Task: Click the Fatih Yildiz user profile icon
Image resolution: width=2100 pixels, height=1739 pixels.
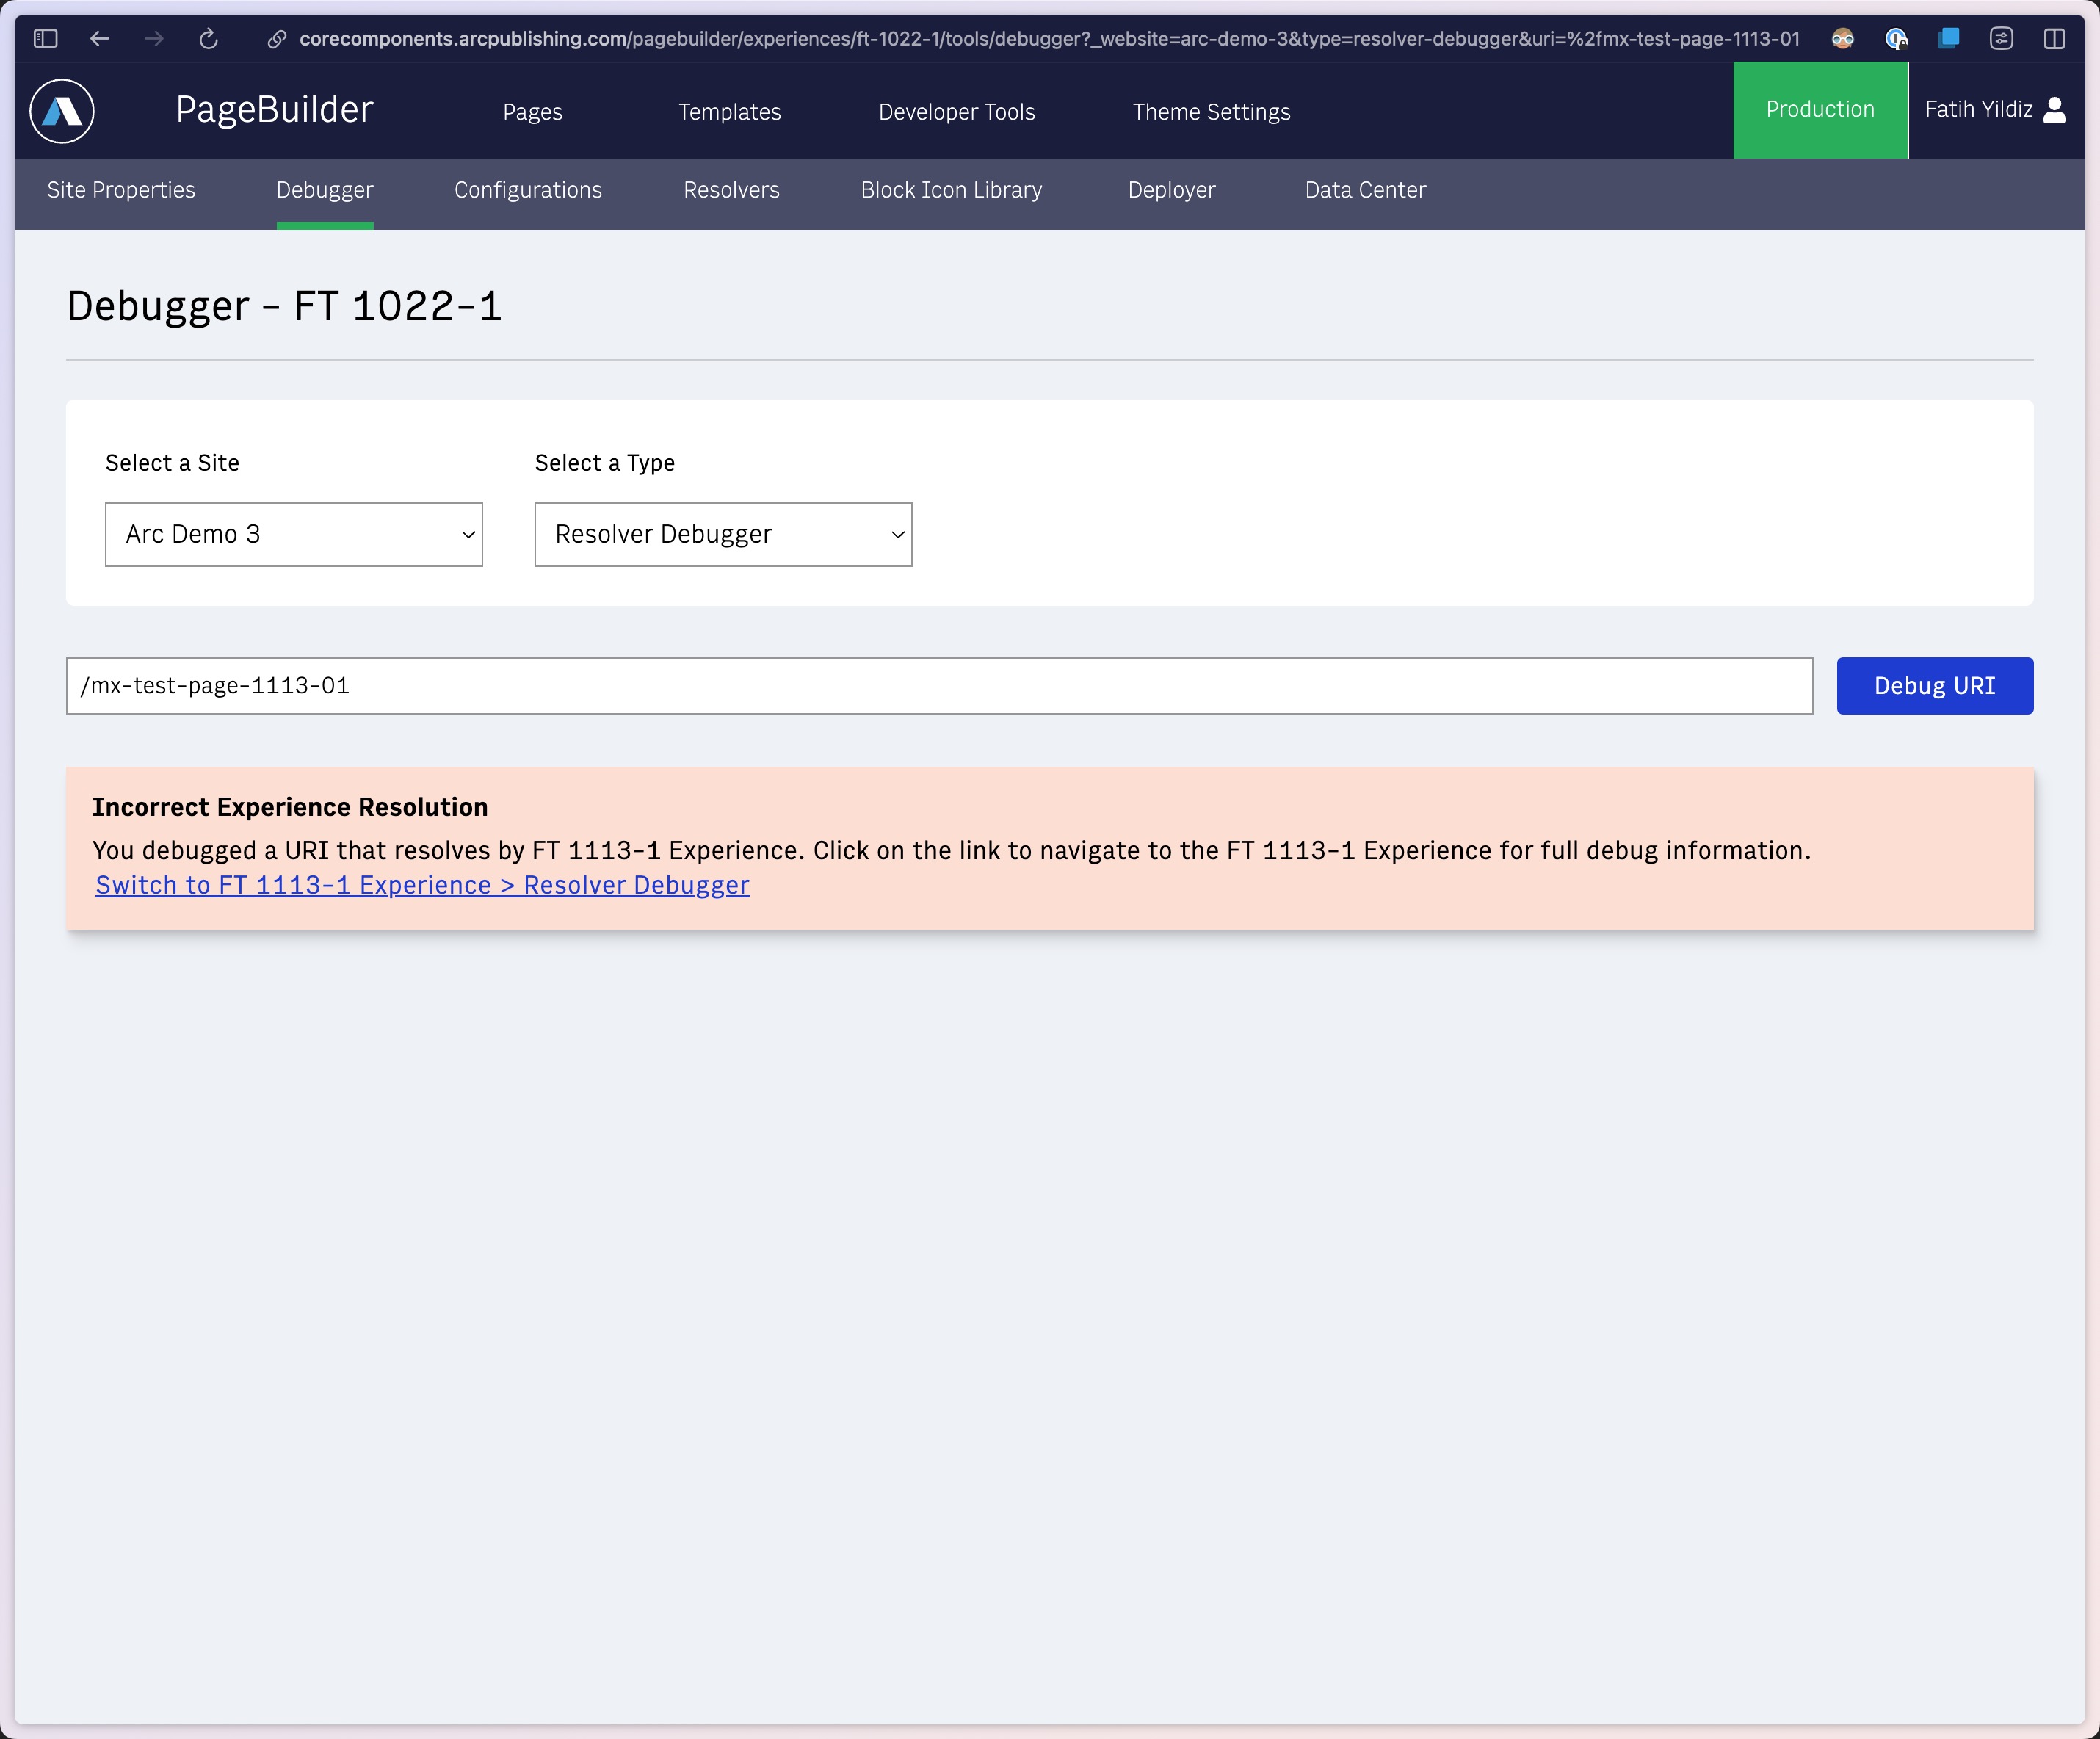Action: pyautogui.click(x=2058, y=110)
